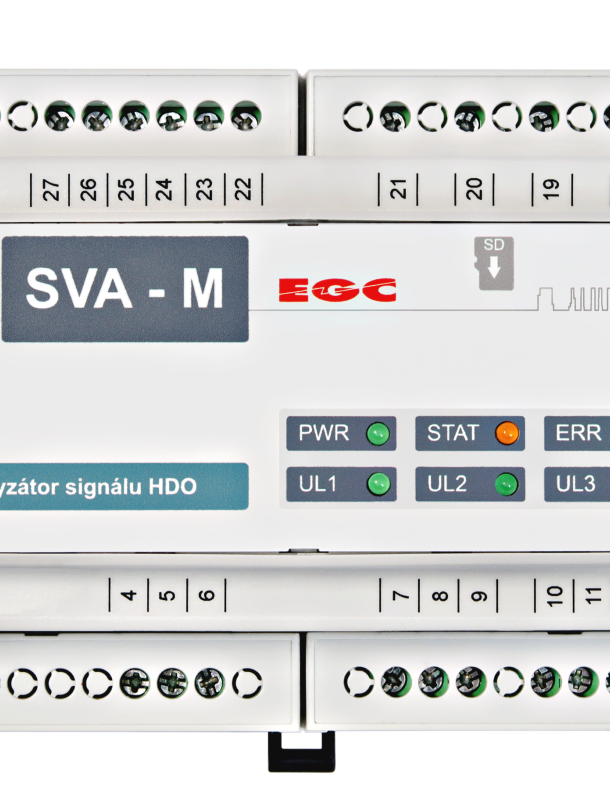Click terminal number 27

tap(50, 189)
